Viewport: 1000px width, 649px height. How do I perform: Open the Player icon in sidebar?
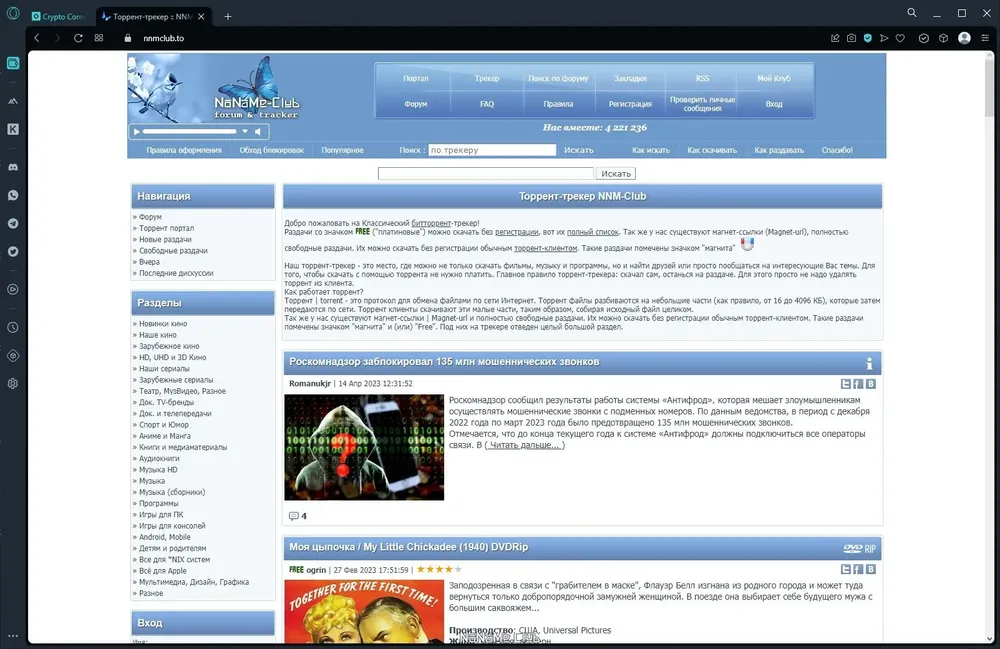13,289
